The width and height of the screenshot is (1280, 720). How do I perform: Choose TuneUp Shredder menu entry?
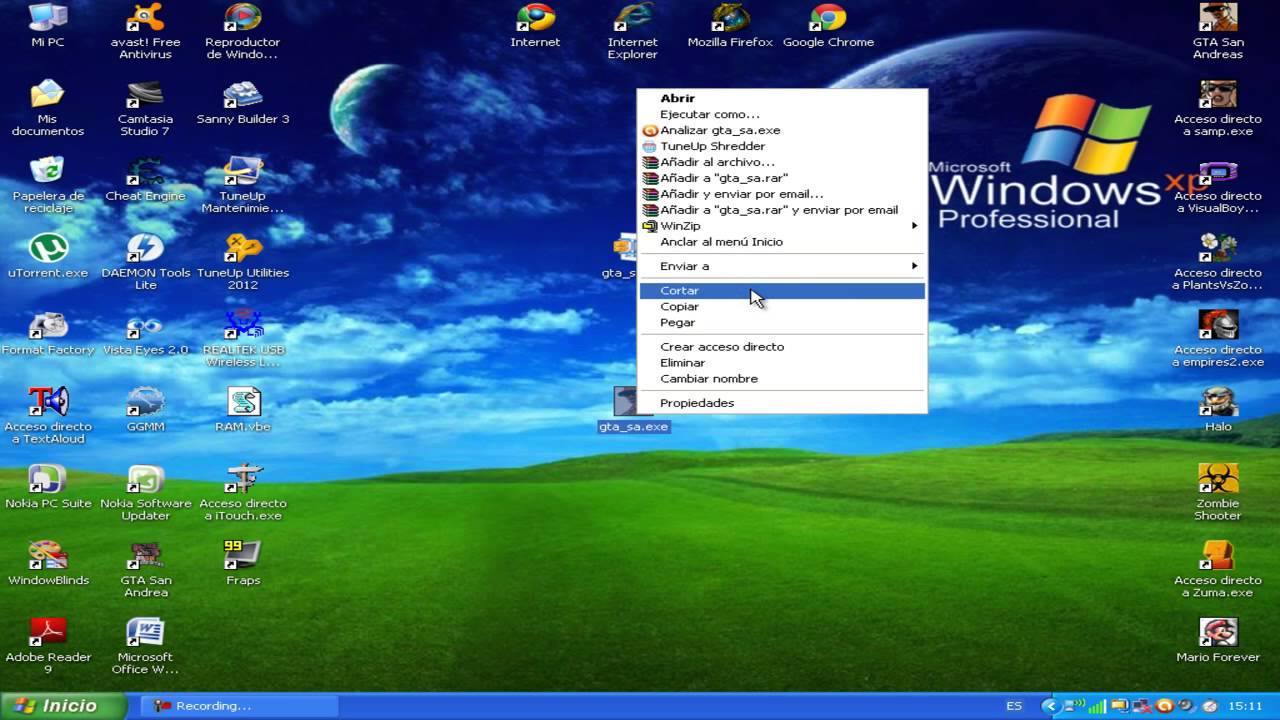point(782,146)
